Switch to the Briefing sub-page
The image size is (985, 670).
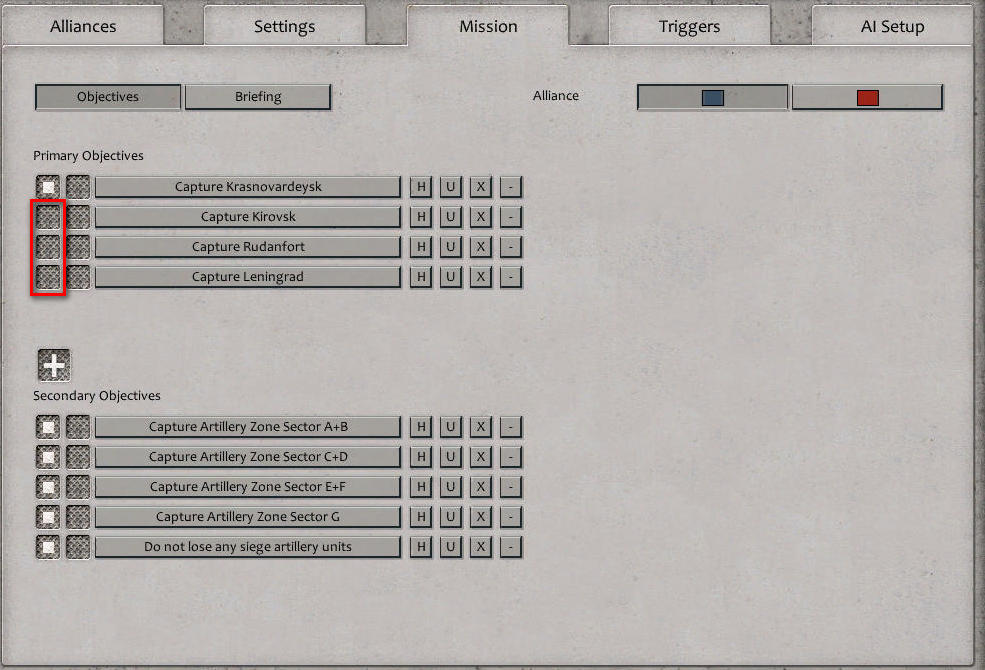(258, 97)
